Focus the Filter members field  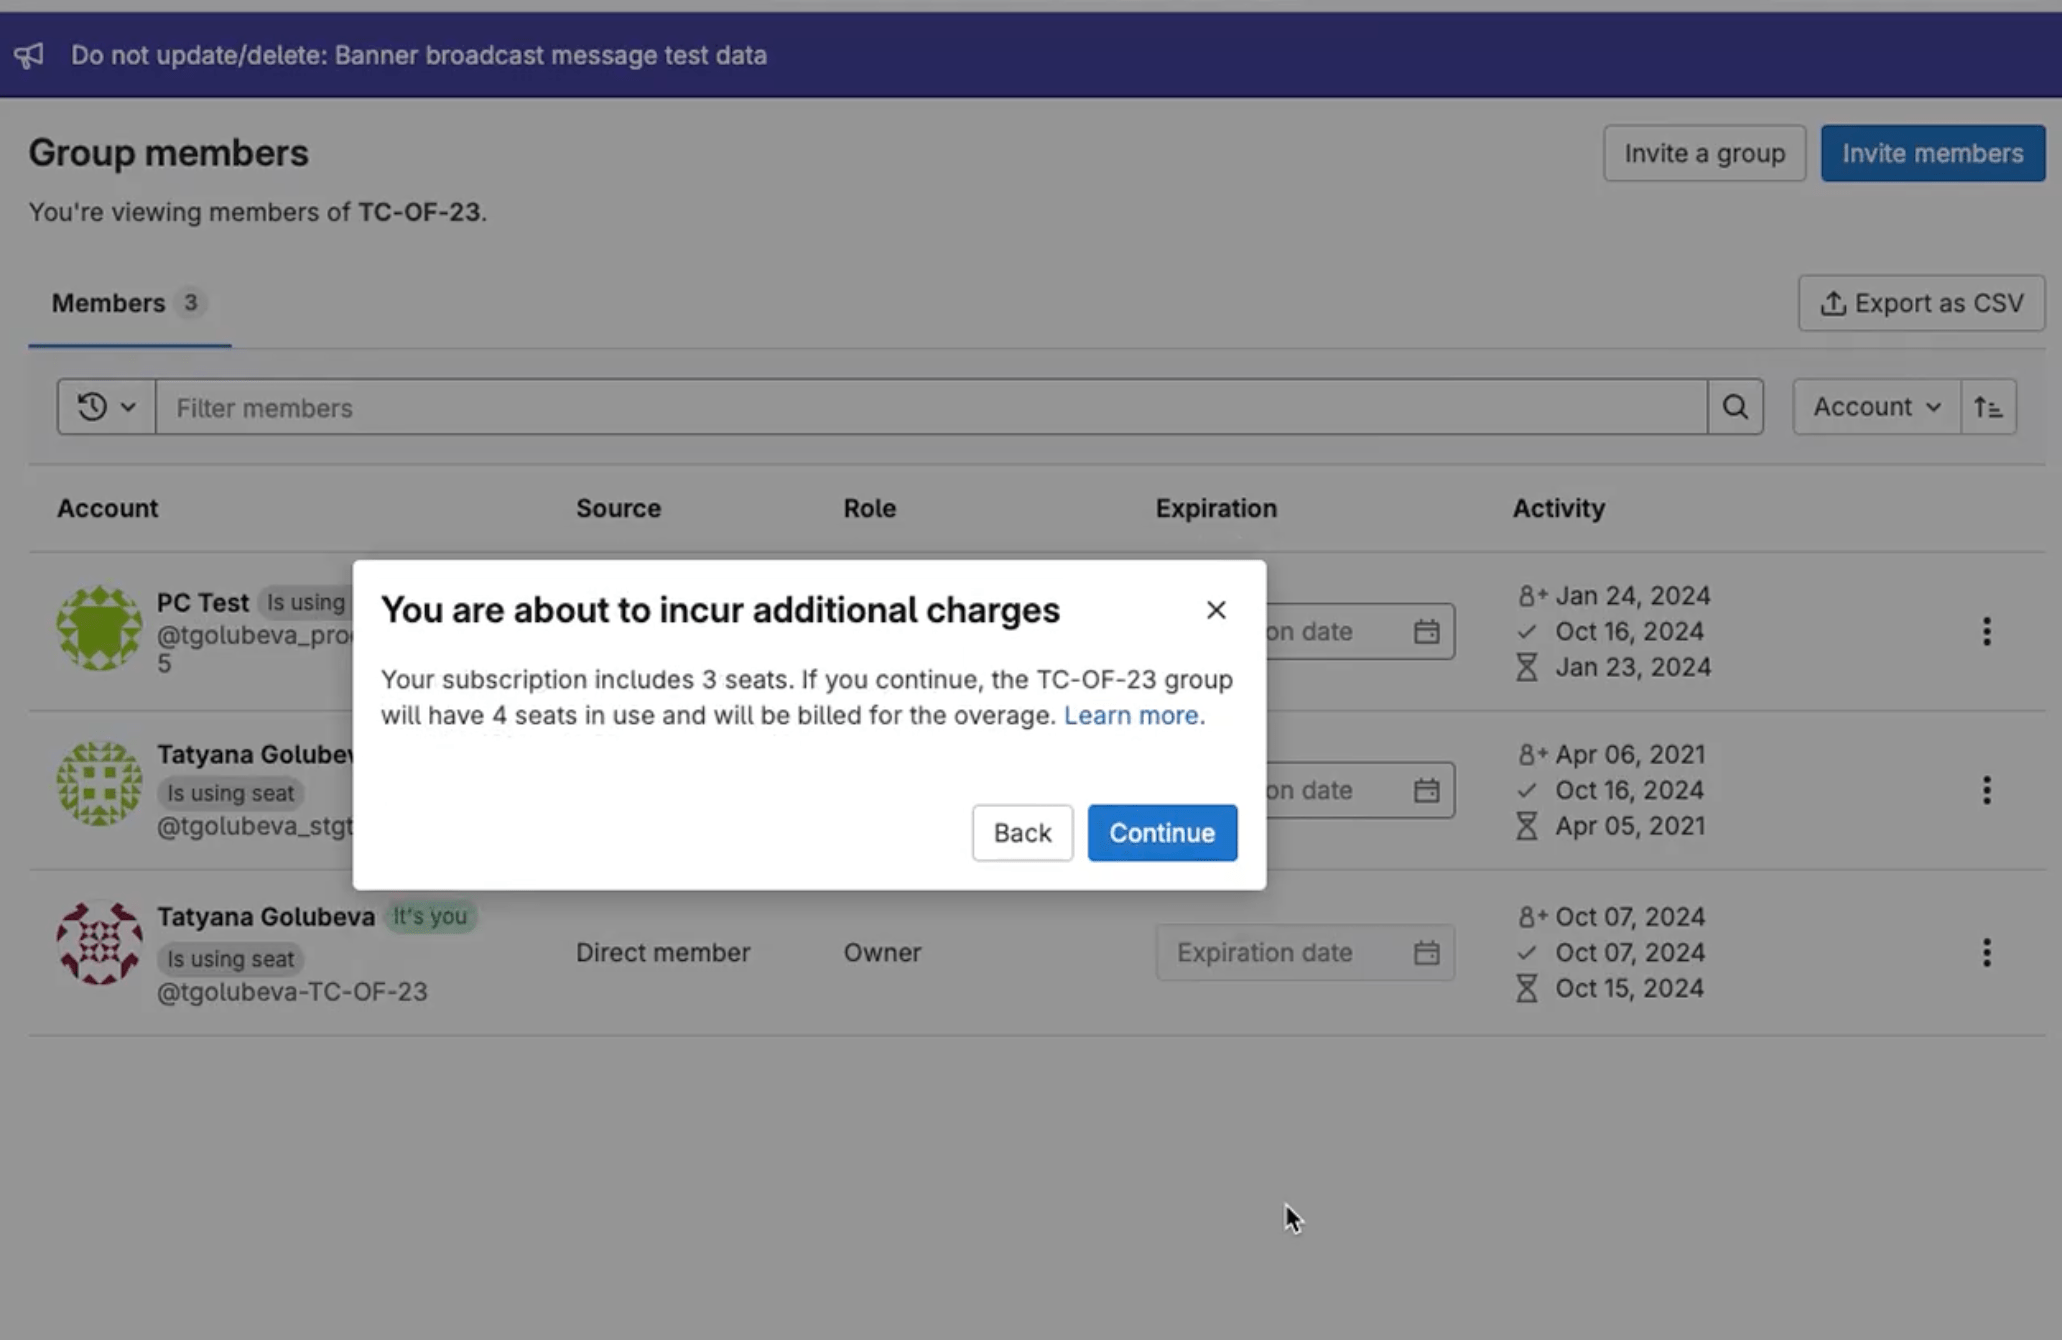(x=931, y=407)
